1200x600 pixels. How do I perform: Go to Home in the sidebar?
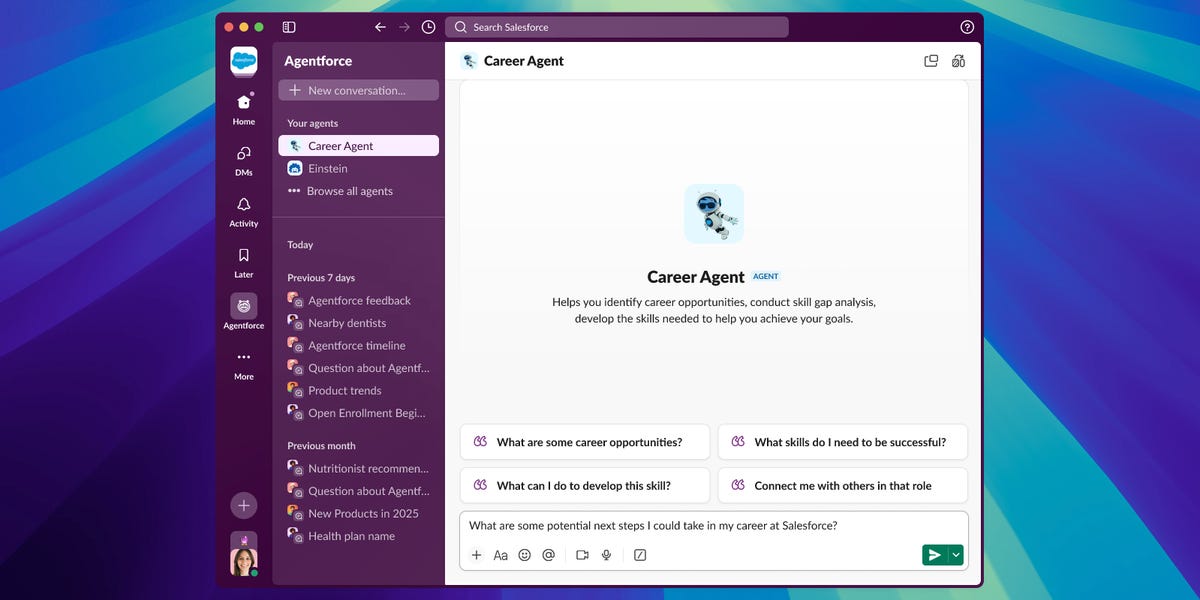244,108
